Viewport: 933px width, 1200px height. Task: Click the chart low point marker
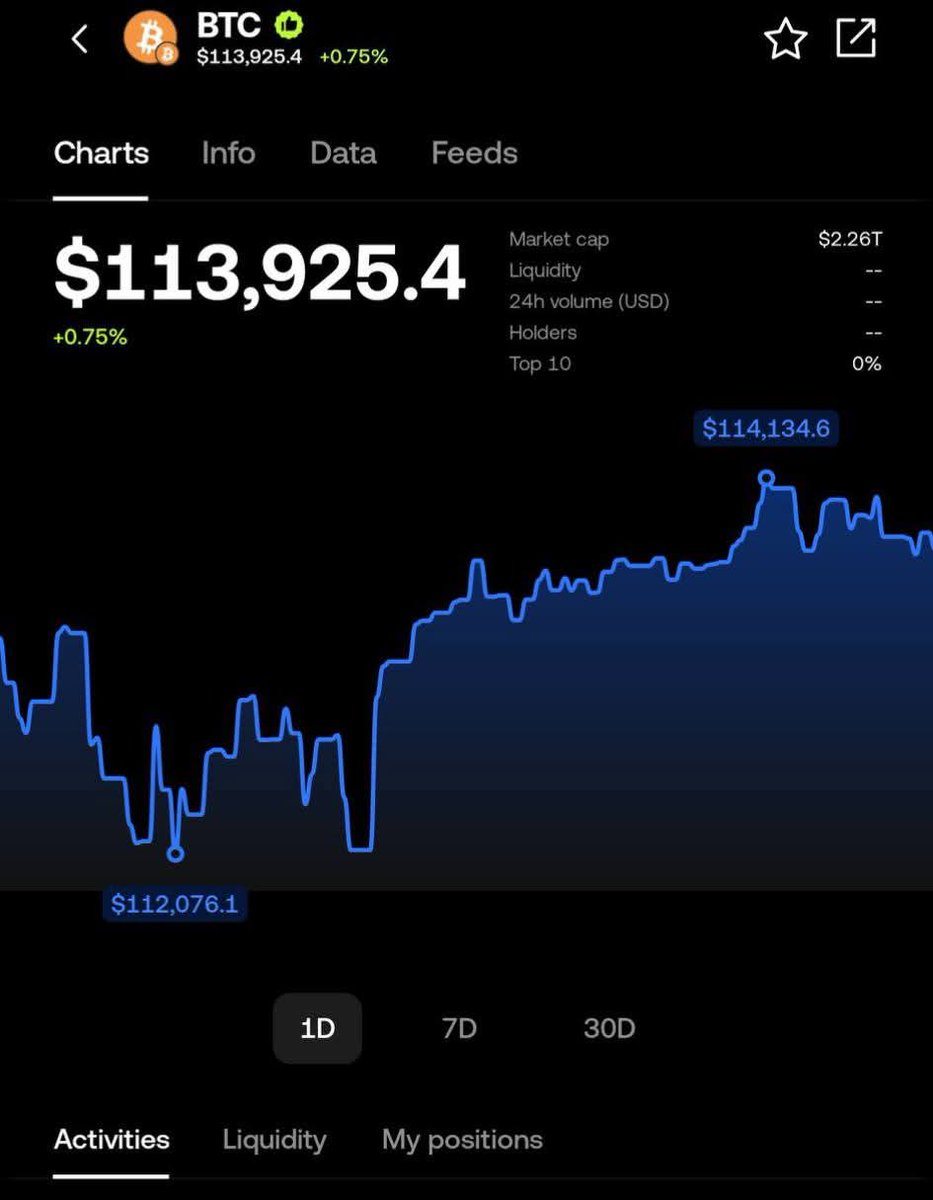tap(175, 854)
